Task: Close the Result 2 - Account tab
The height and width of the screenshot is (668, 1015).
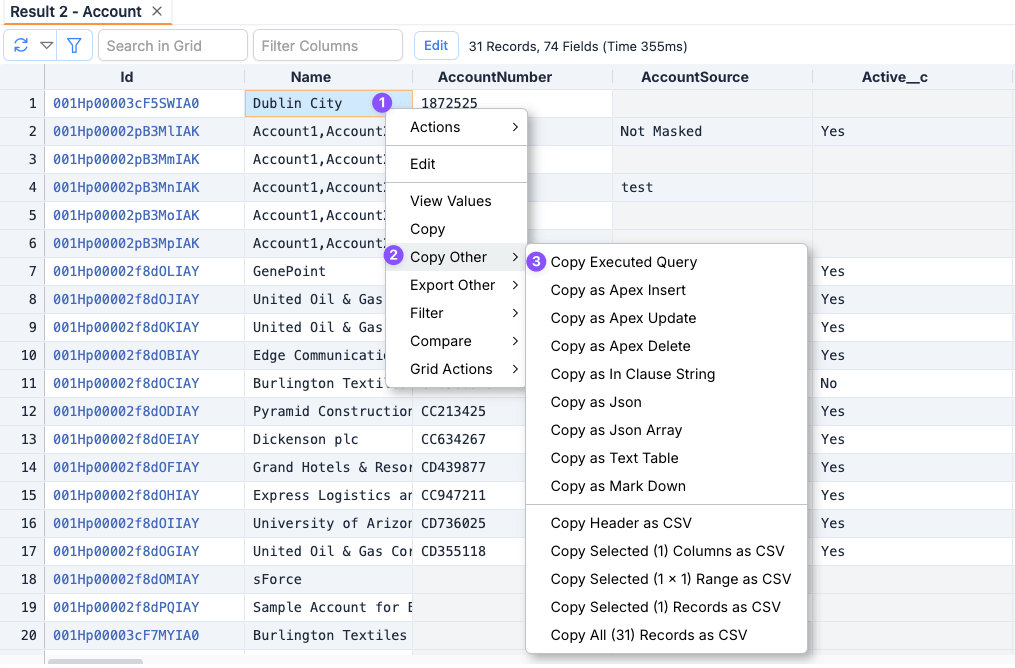Action: click(x=157, y=11)
